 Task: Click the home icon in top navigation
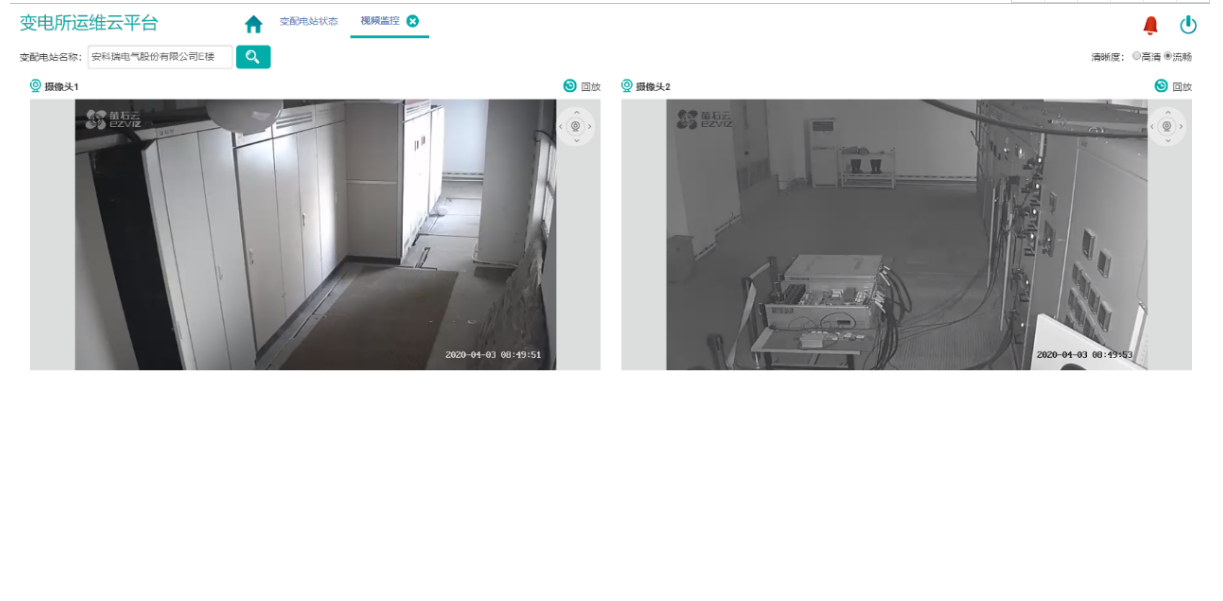pos(253,24)
